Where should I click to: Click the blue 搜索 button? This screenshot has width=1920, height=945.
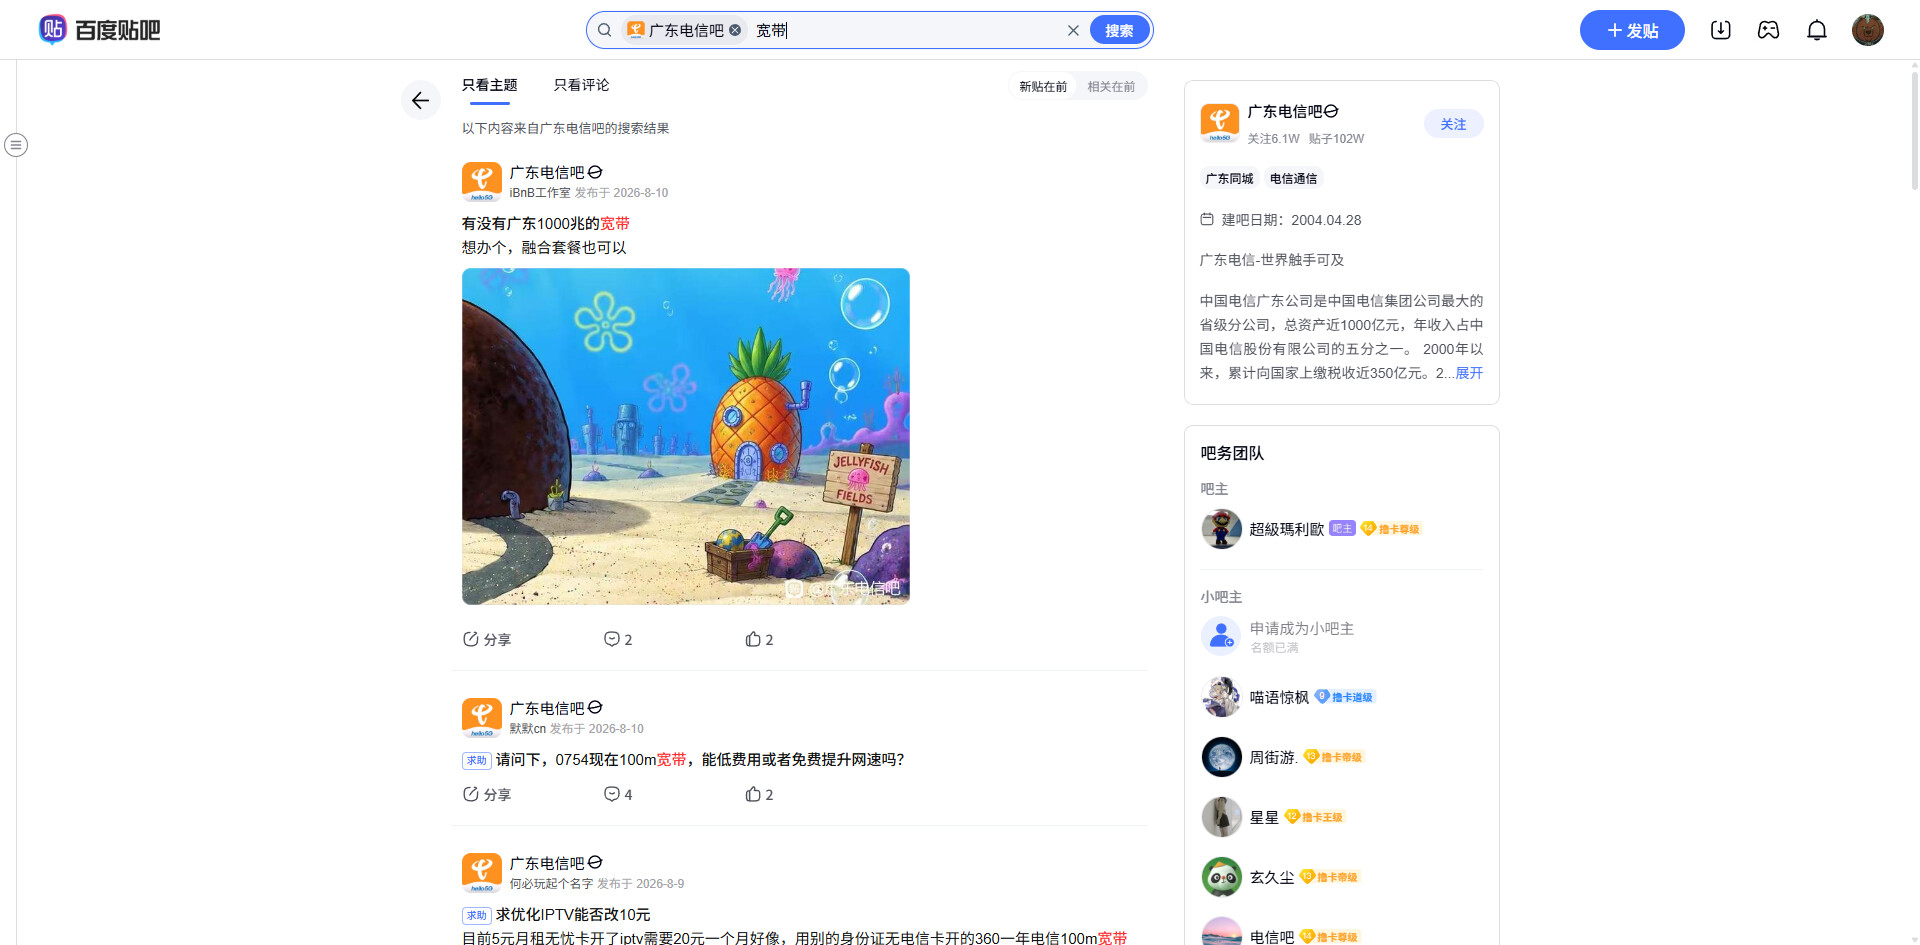[1119, 30]
